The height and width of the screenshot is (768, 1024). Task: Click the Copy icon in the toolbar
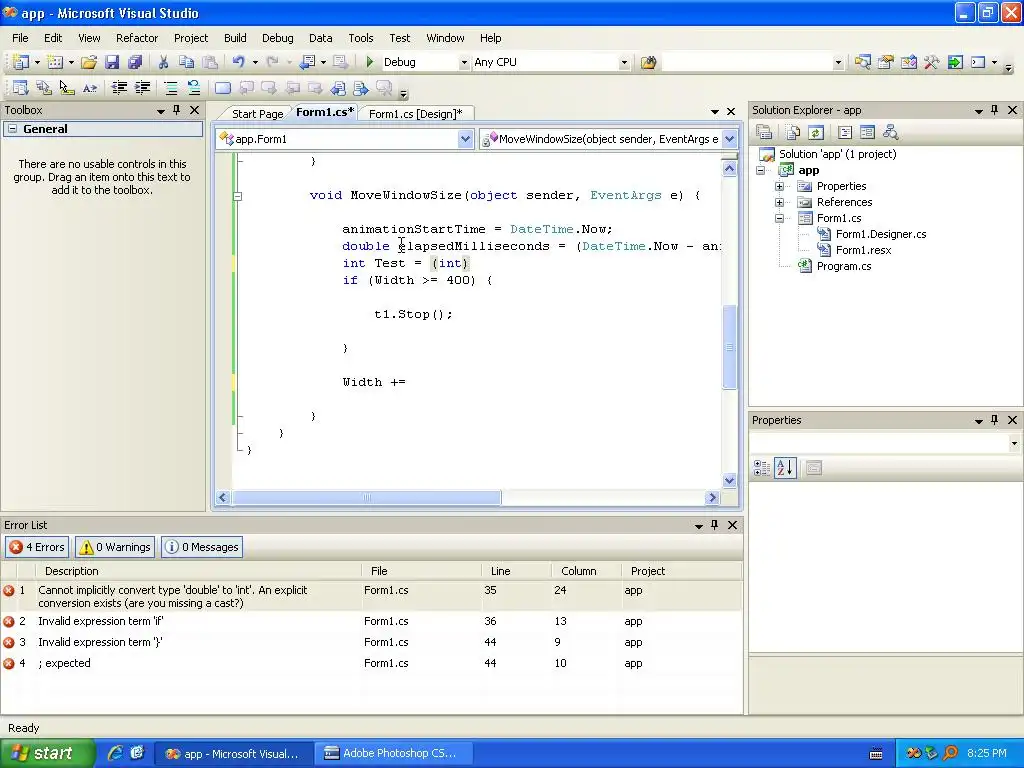[187, 62]
